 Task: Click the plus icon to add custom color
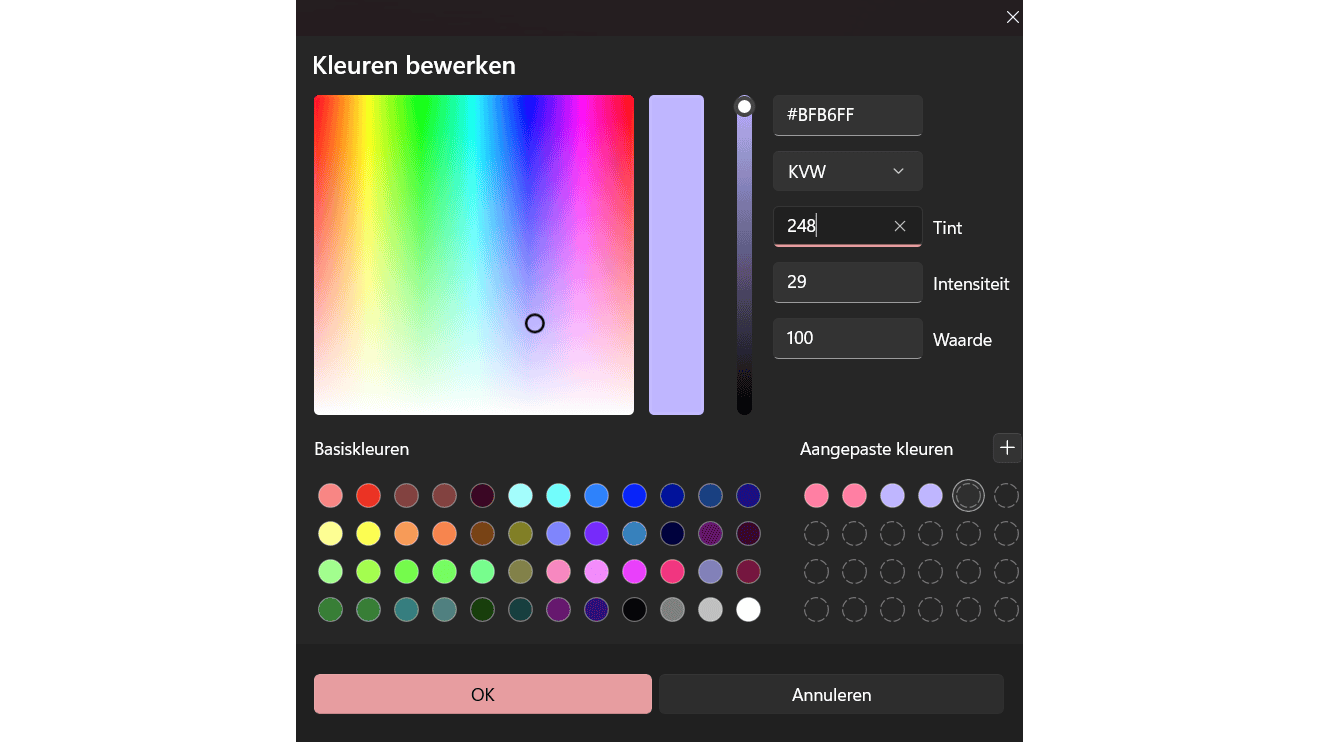(1007, 448)
